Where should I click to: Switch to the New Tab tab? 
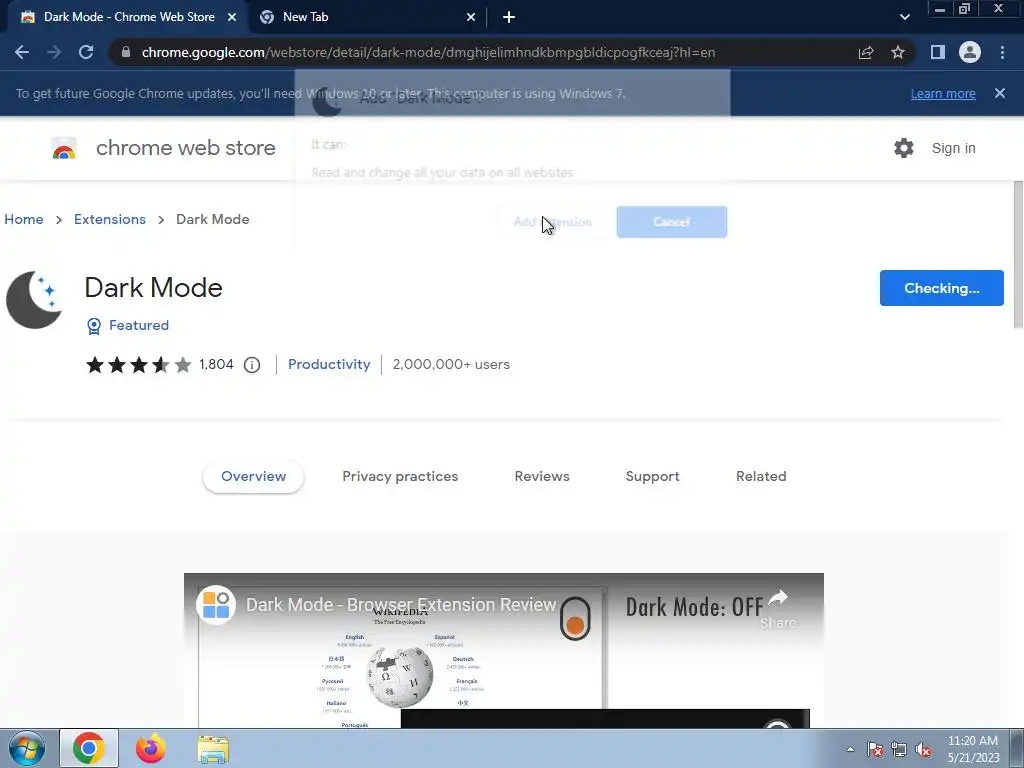click(x=368, y=17)
